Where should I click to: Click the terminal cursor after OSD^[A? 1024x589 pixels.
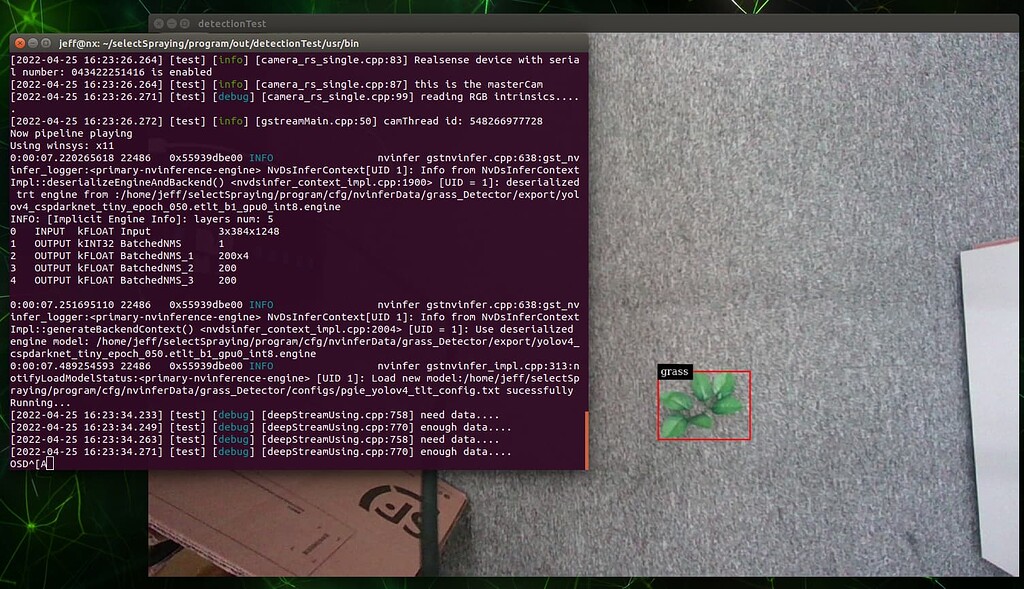51,463
